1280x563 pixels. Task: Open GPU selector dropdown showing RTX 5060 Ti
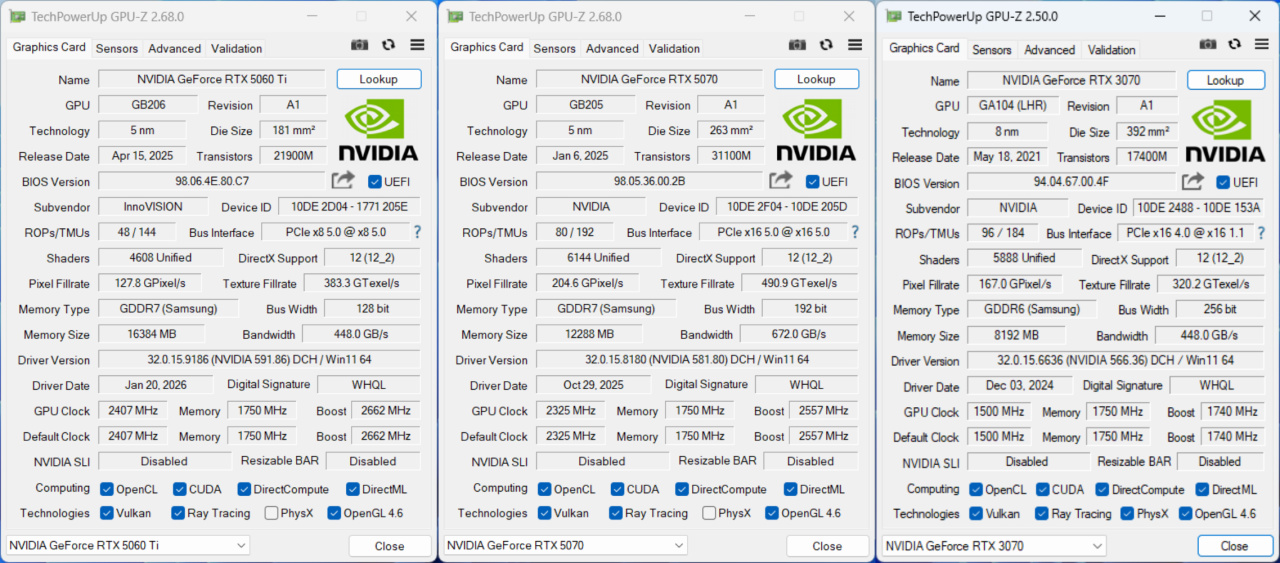click(x=128, y=545)
